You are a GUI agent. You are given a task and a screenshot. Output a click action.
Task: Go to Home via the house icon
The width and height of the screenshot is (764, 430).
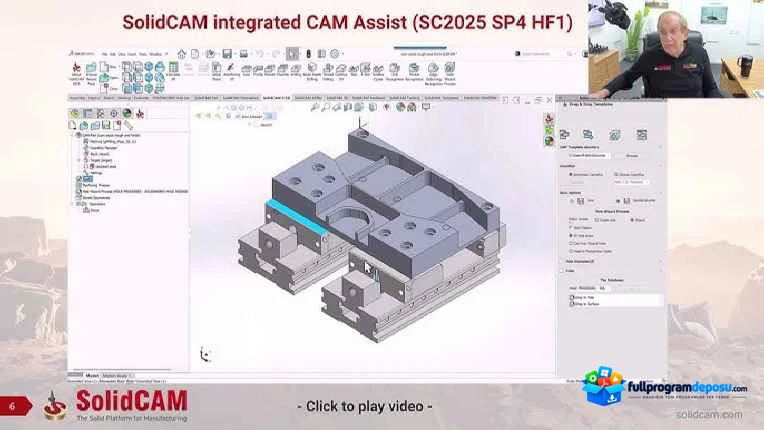coord(182,54)
